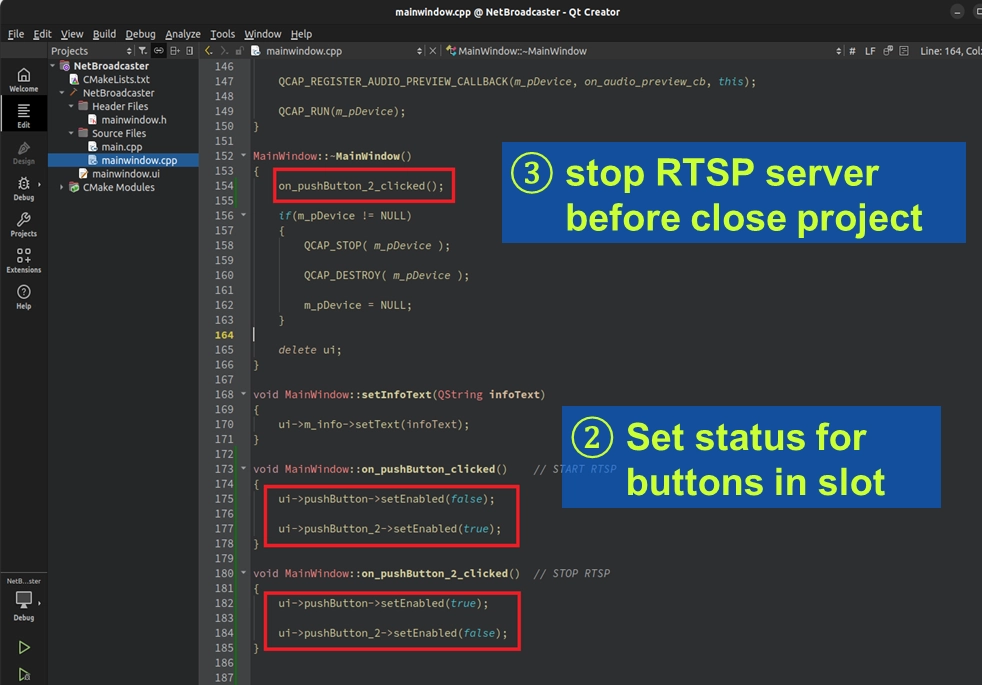Go back in navigation history
Viewport: 982px width, 685px height.
pyautogui.click(x=209, y=51)
